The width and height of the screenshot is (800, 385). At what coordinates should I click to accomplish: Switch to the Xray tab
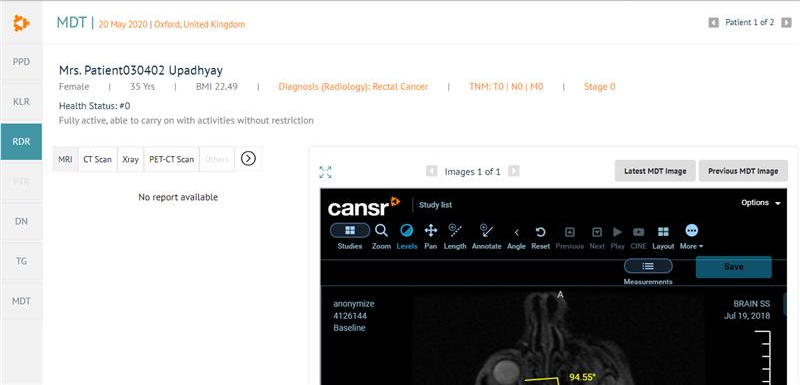[131, 159]
